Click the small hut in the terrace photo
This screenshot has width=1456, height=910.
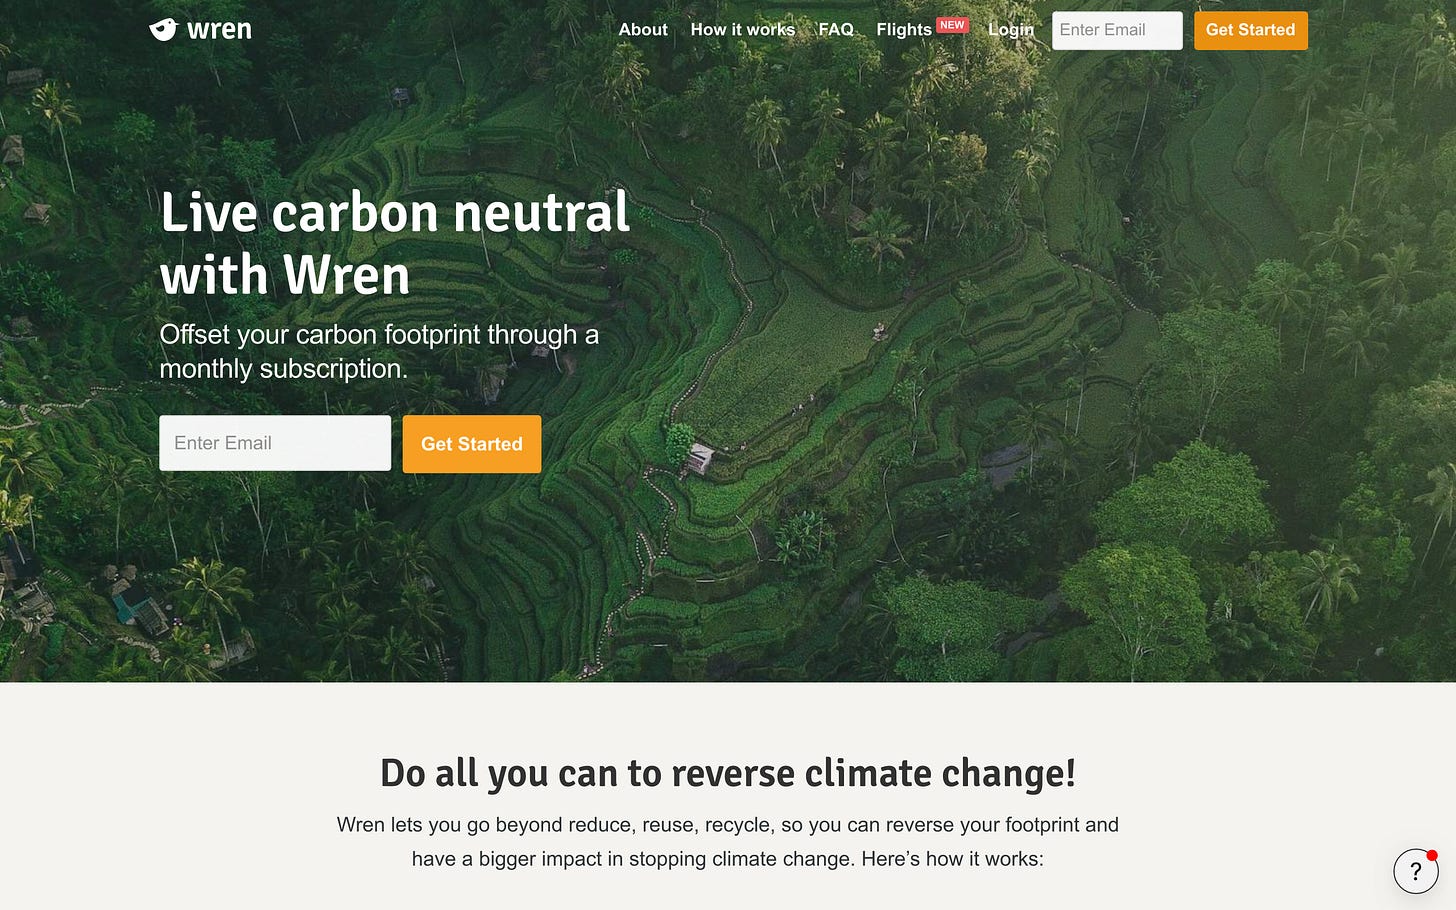[x=700, y=460]
